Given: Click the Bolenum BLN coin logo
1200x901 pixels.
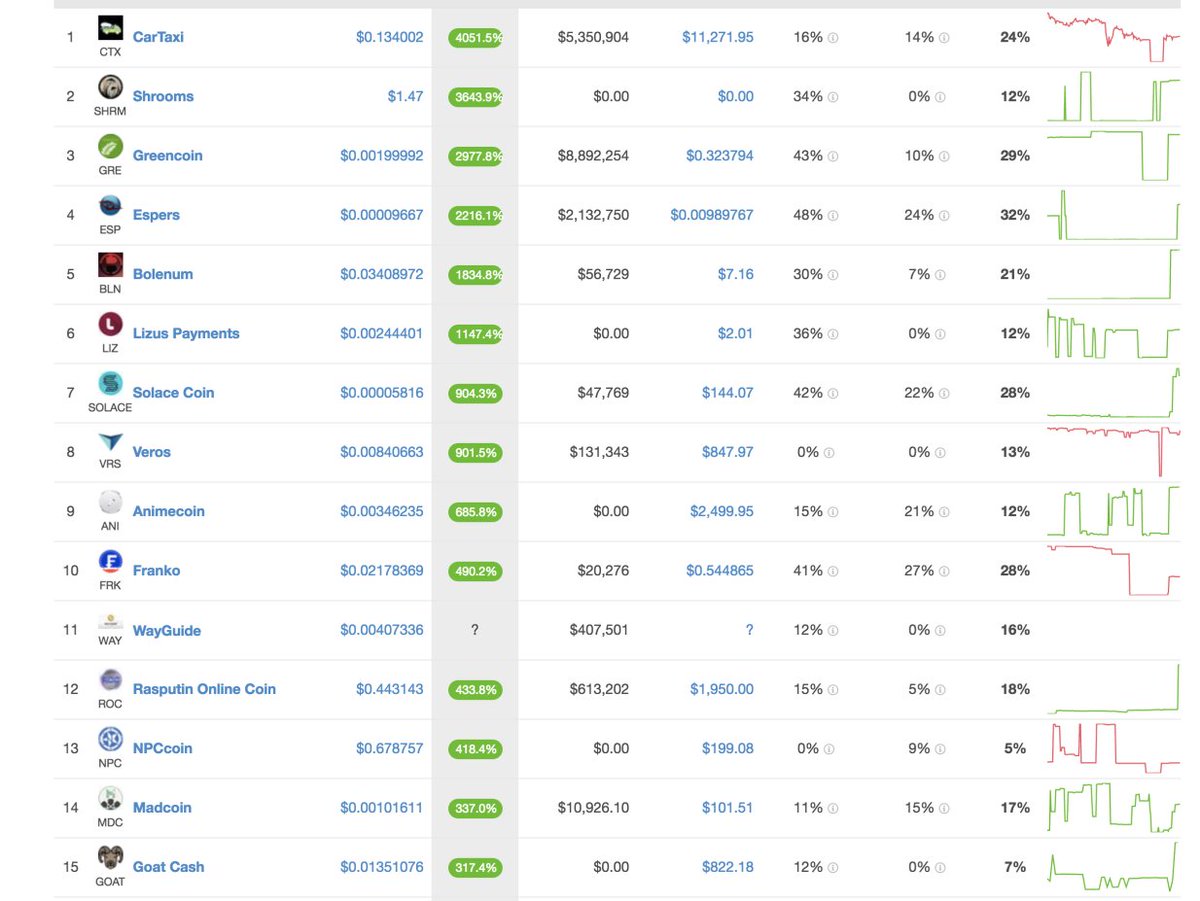Looking at the screenshot, I should [x=110, y=265].
